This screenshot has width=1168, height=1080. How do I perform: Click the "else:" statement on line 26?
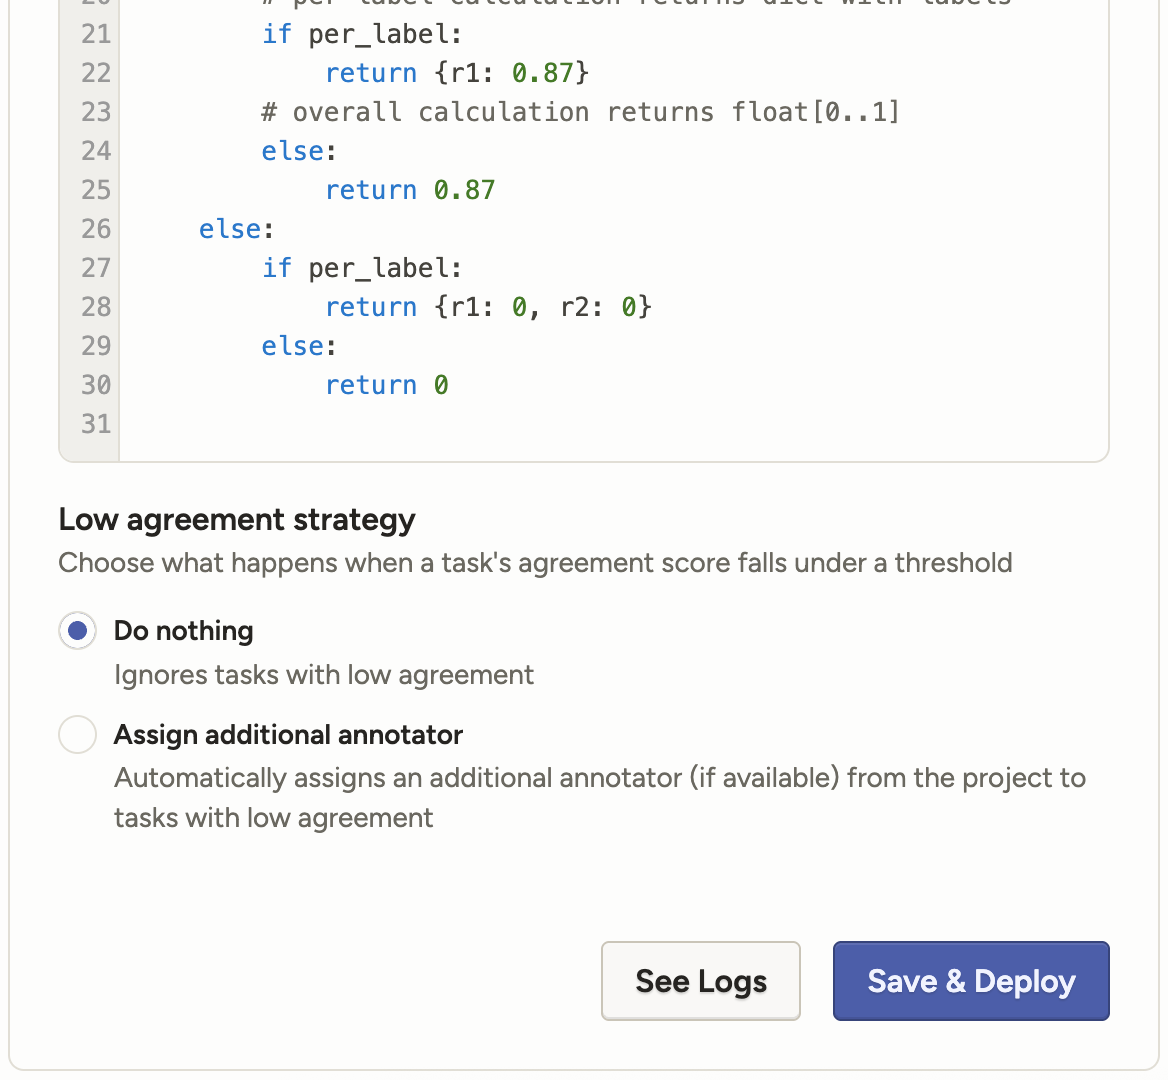point(236,229)
